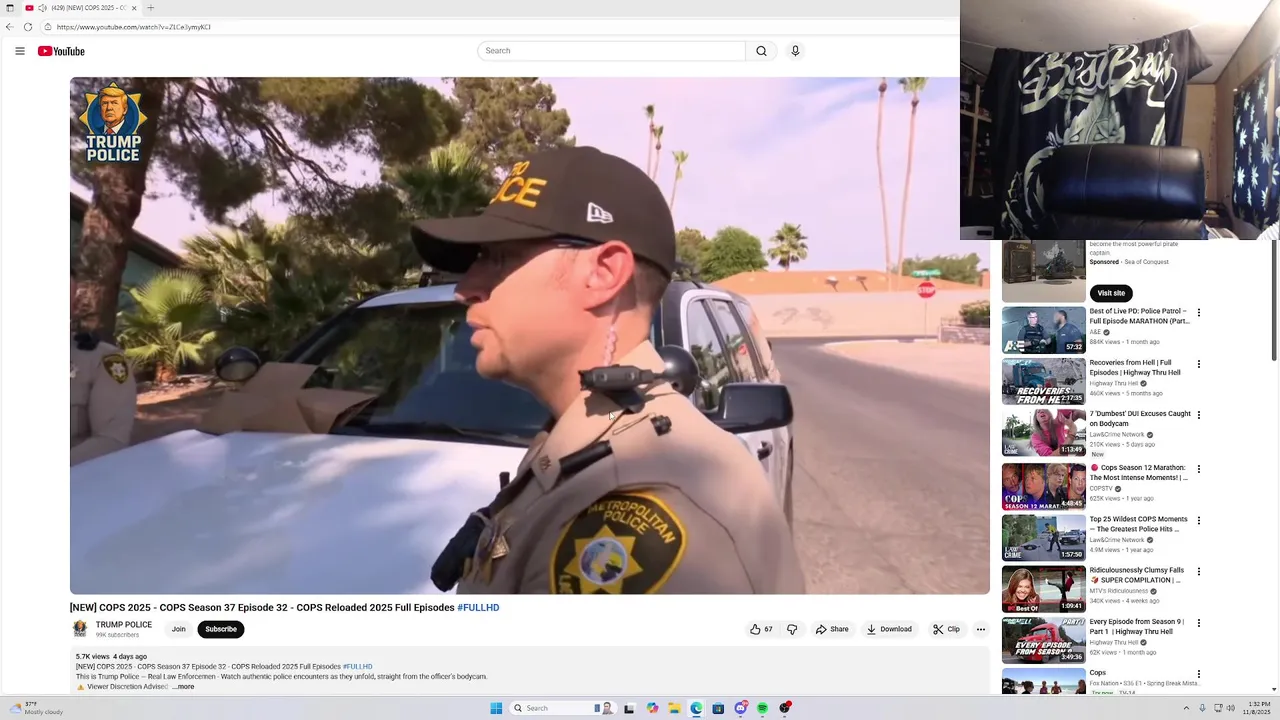Open the weather widget on taskbar
1280x720 pixels.
point(34,708)
